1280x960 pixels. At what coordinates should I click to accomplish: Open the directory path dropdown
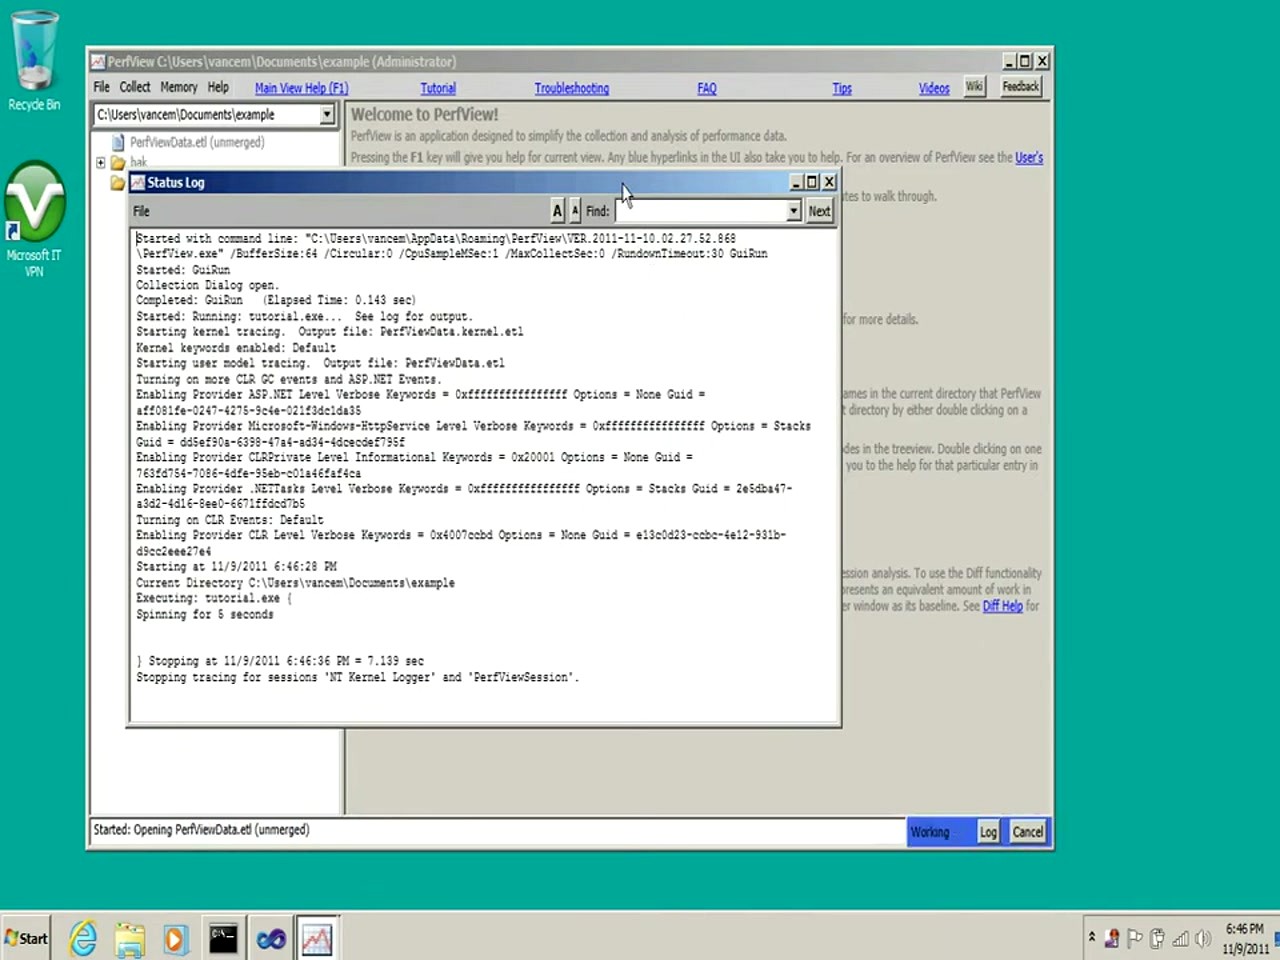coord(326,114)
